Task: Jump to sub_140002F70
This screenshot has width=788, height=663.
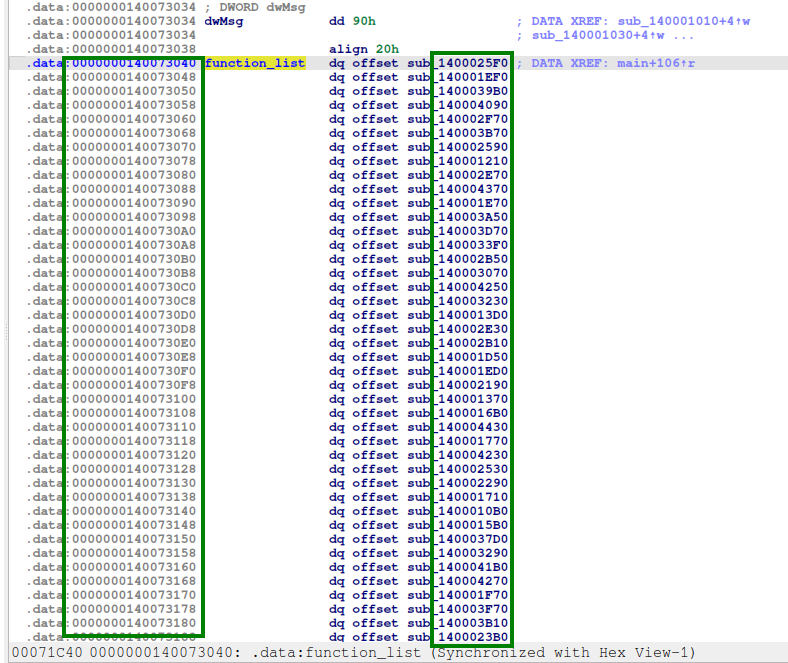Action: click(x=458, y=119)
